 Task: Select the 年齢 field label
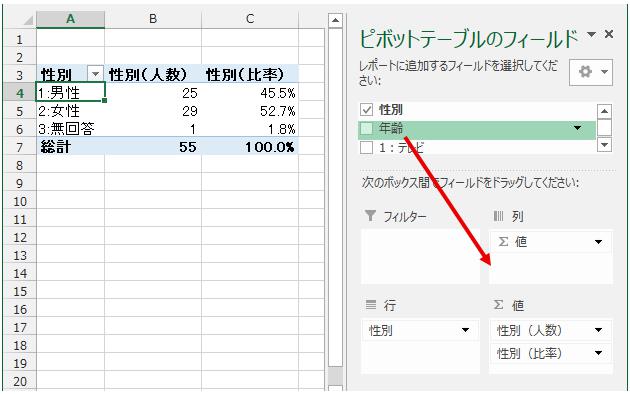point(391,129)
